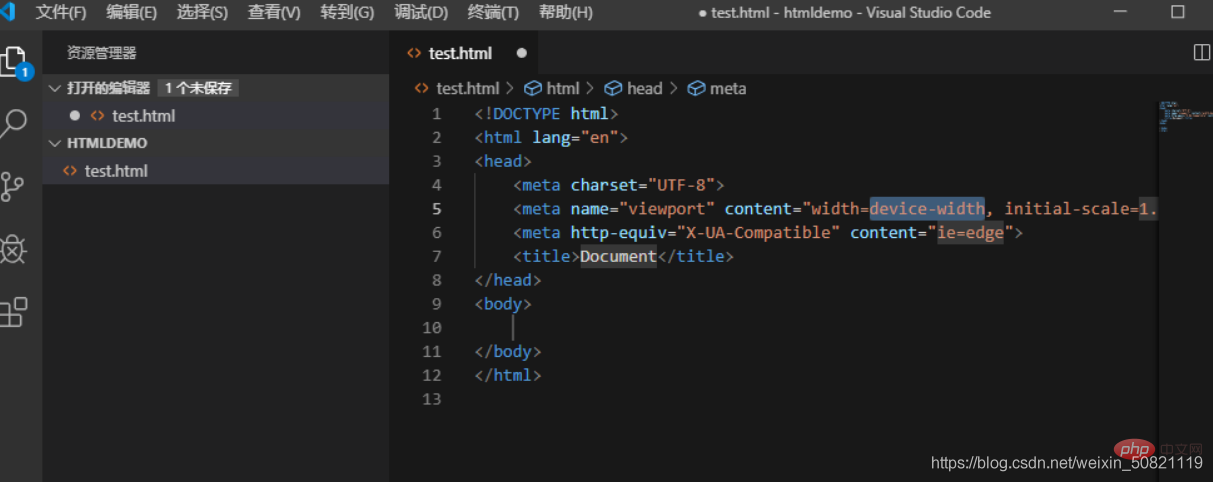Click the "viewport" string on line 5

coord(667,209)
